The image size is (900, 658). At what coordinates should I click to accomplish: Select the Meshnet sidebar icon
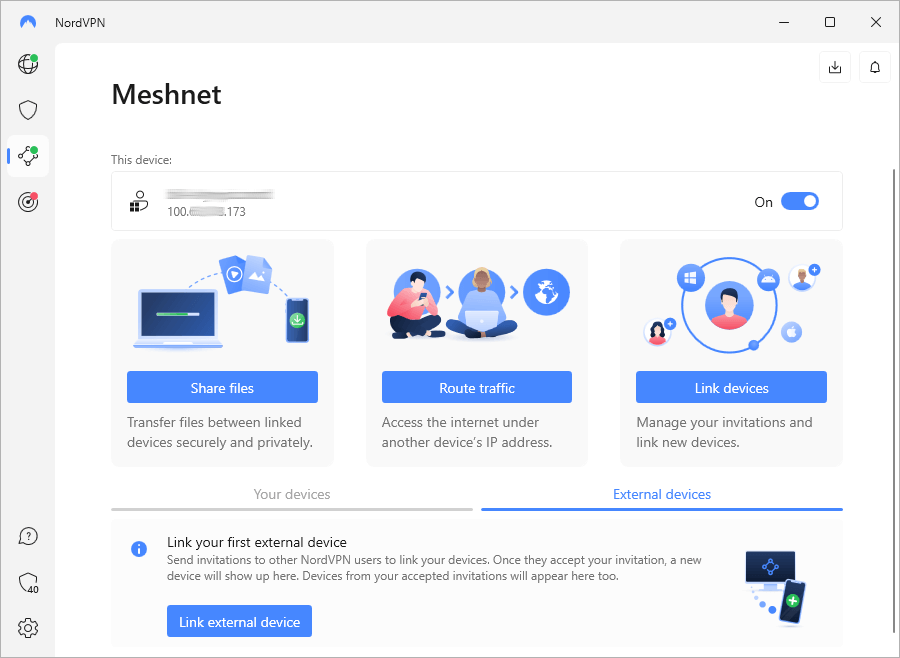click(x=28, y=156)
